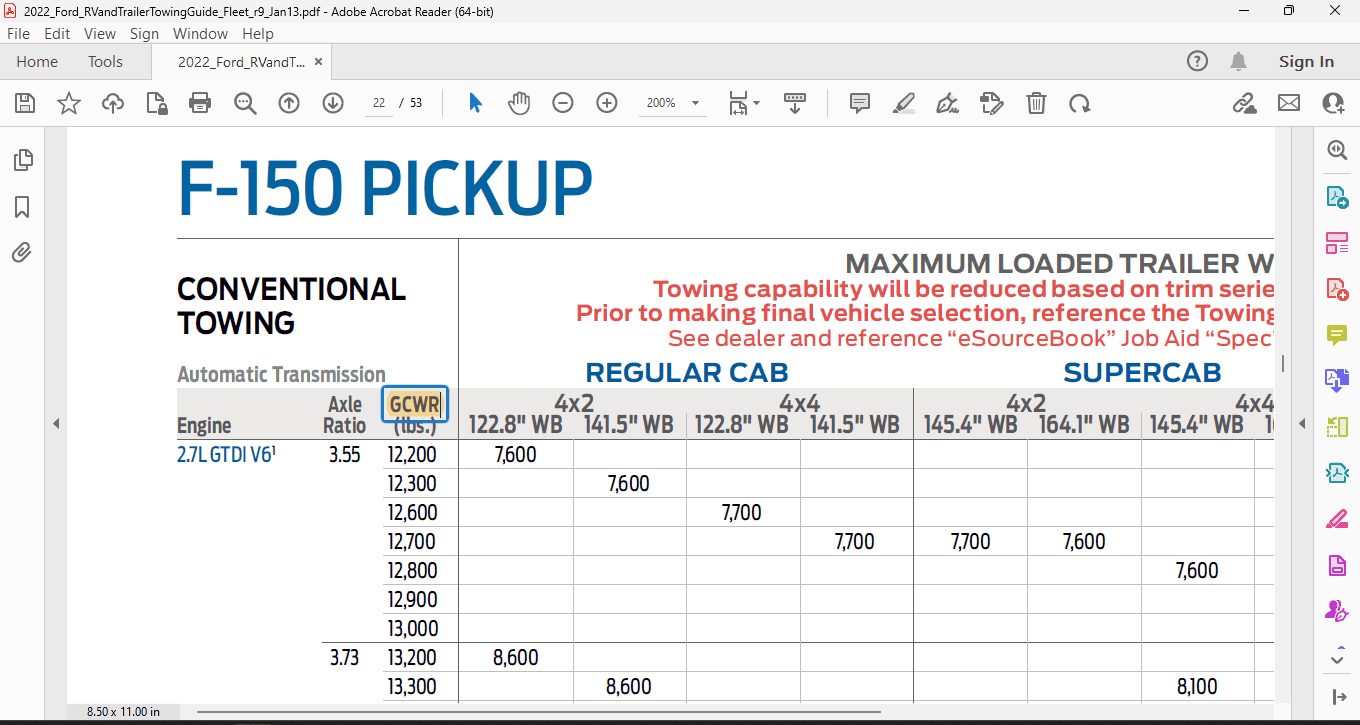Click the horizontal scrollbar thumb

coord(539,712)
